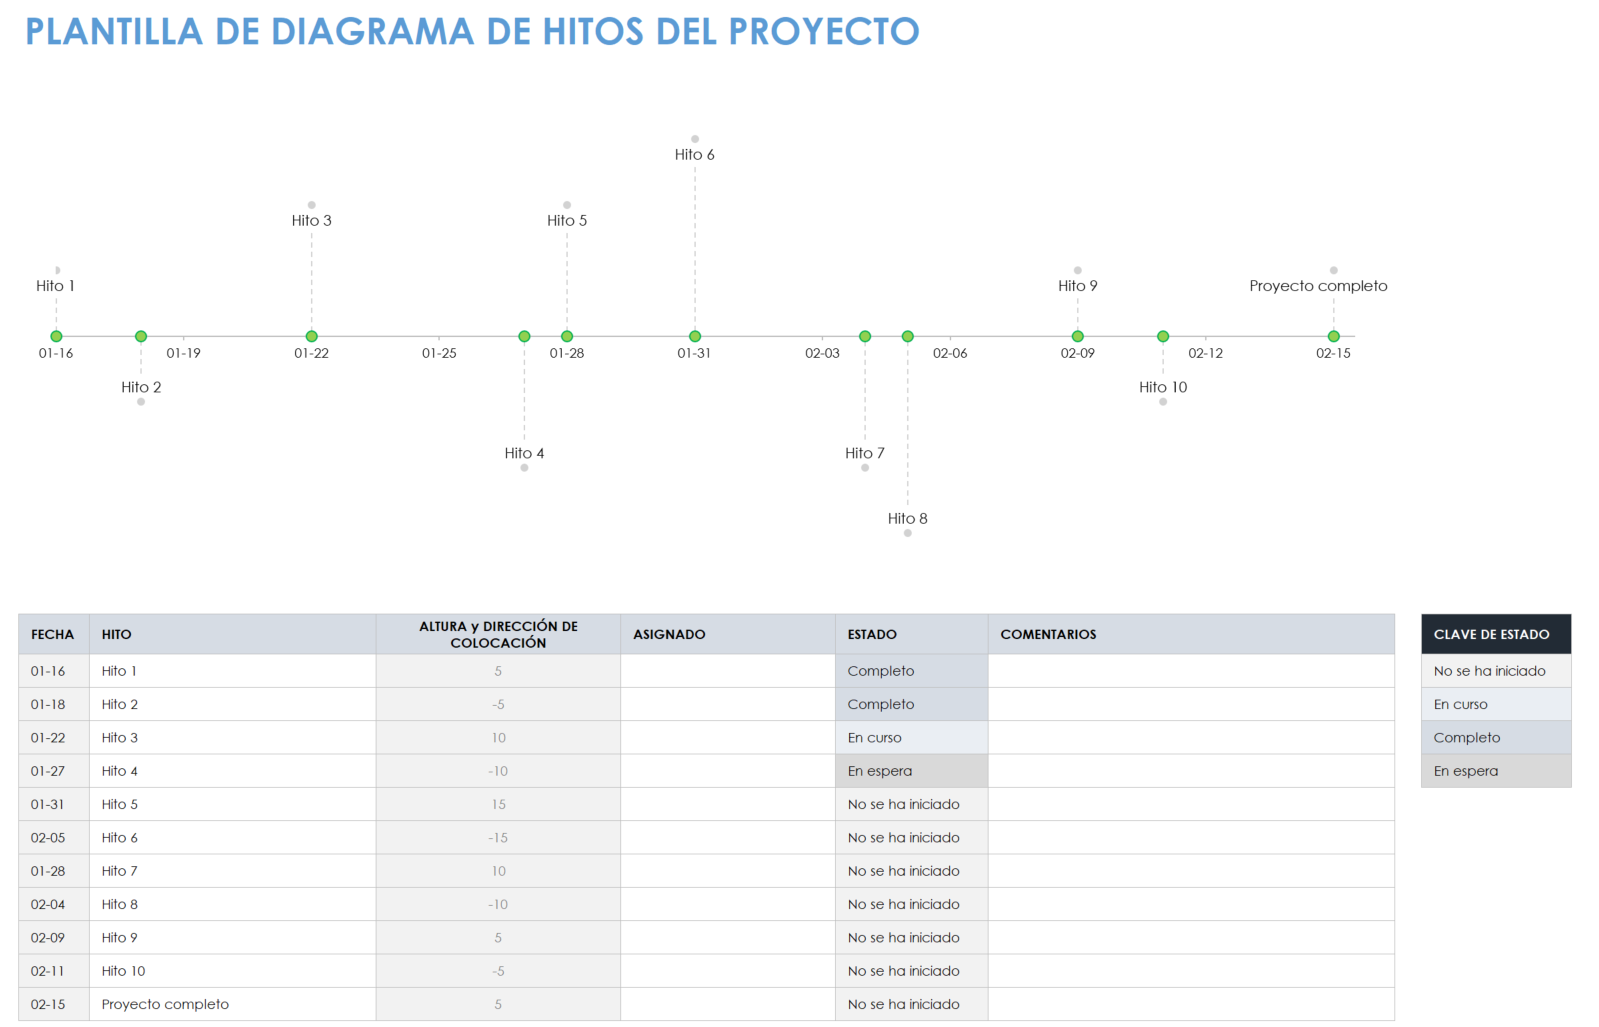Screen dimensions: 1599x1027
Task: Select the 01-25 axis date label
Action: [x=439, y=353]
